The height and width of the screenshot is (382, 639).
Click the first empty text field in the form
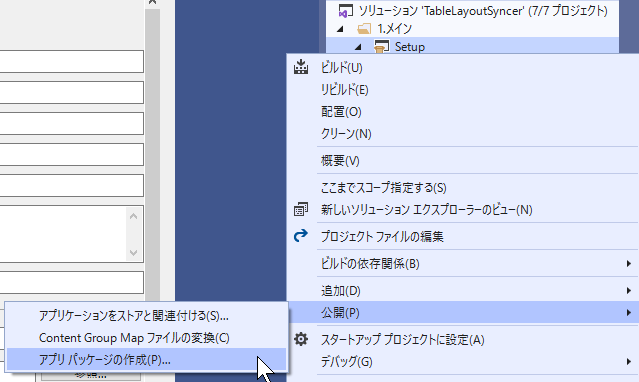pyautogui.click(x=71, y=62)
